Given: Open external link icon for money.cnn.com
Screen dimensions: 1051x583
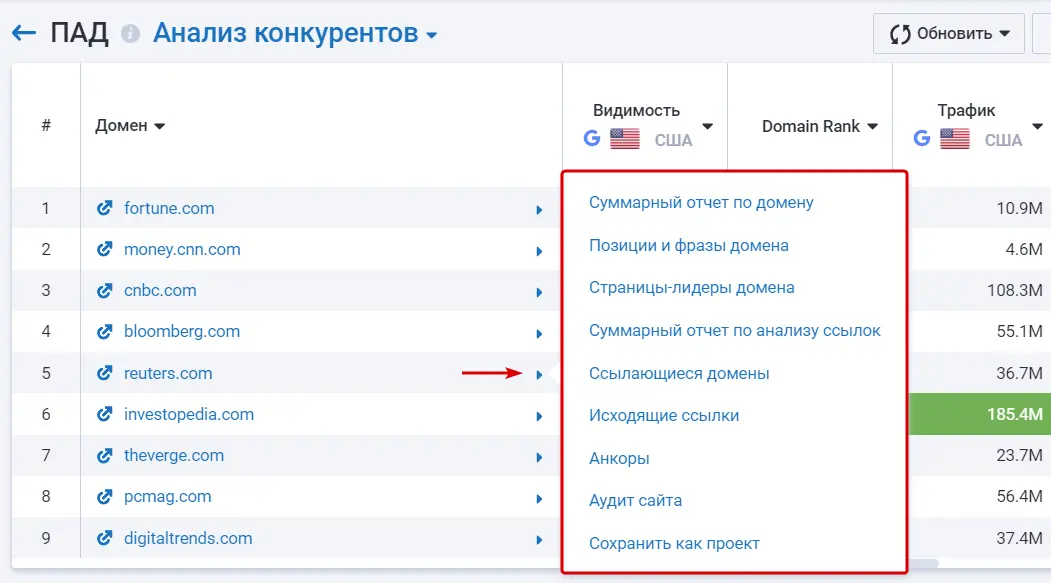Looking at the screenshot, I should [x=105, y=249].
